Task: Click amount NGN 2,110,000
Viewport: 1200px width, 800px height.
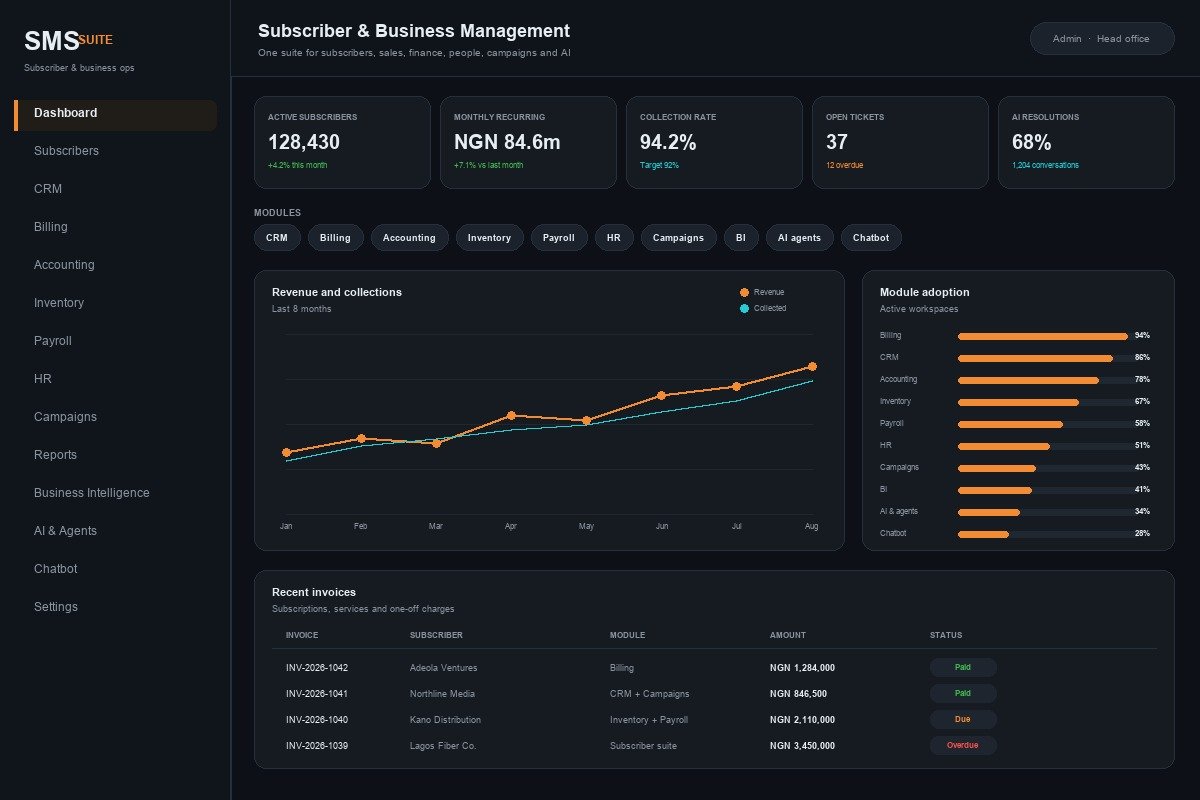Action: 802,720
